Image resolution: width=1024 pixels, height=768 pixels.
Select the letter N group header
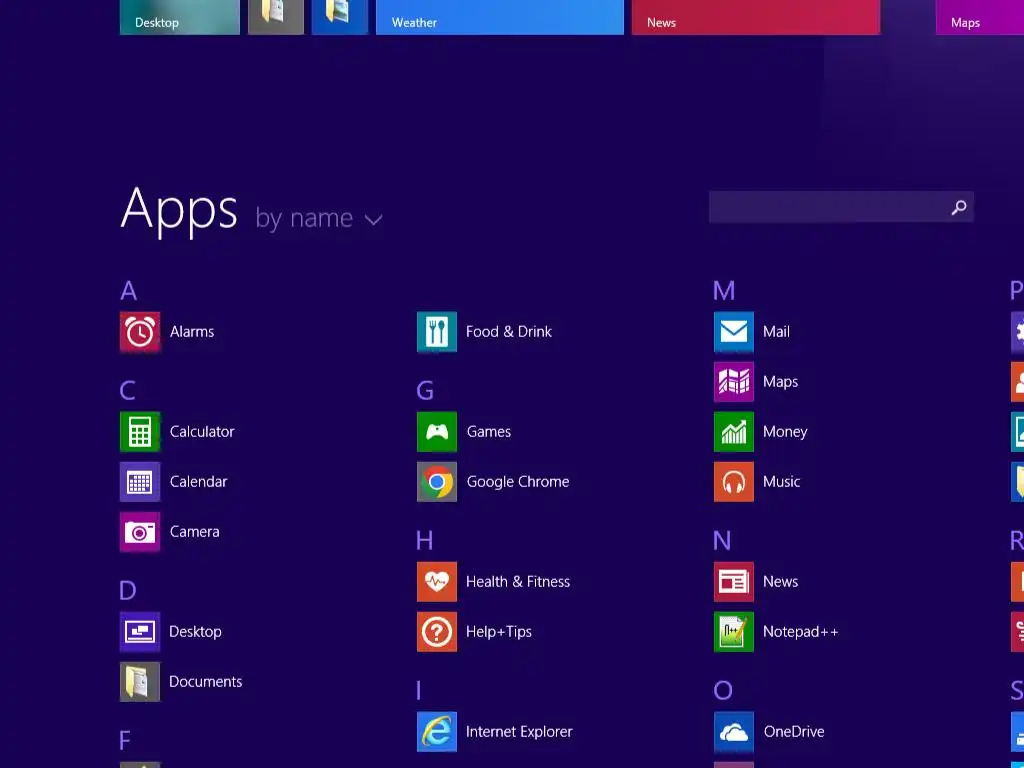click(x=722, y=541)
